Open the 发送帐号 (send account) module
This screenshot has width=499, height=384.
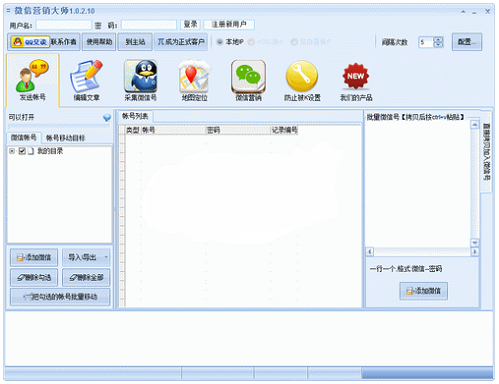33,80
